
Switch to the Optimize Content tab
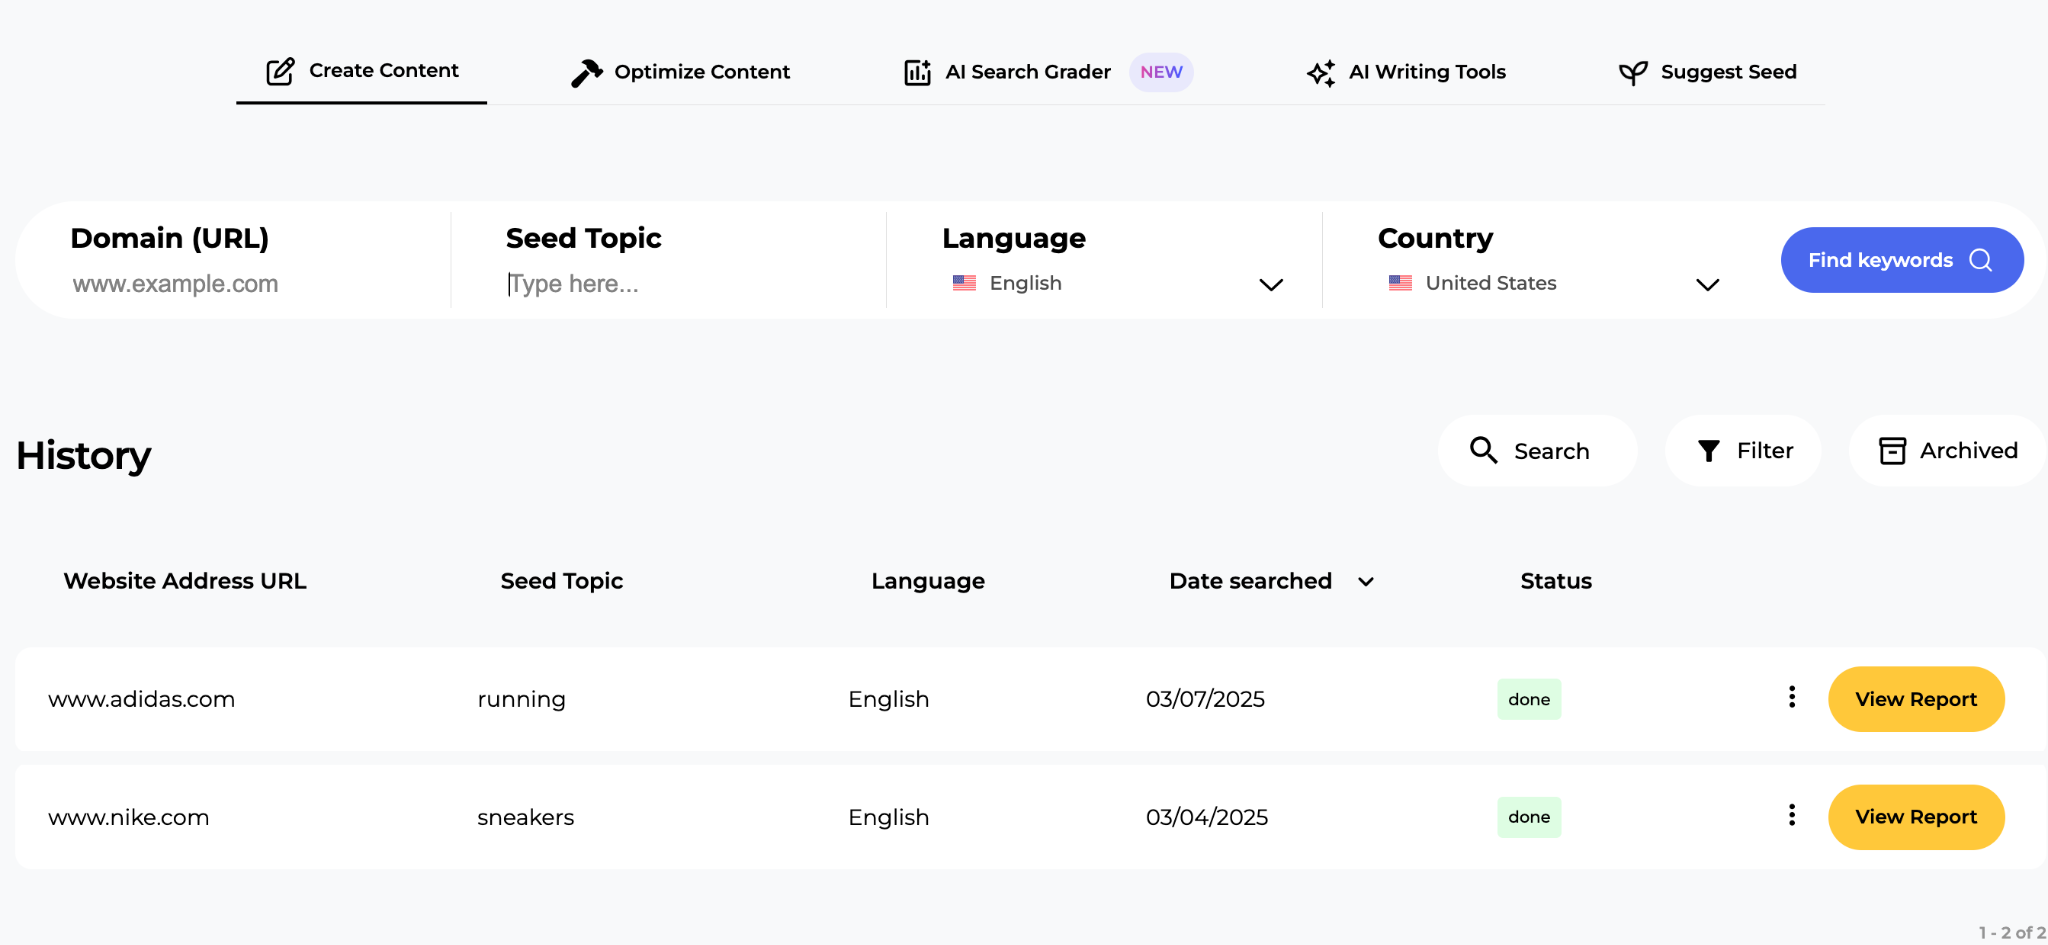click(x=701, y=72)
